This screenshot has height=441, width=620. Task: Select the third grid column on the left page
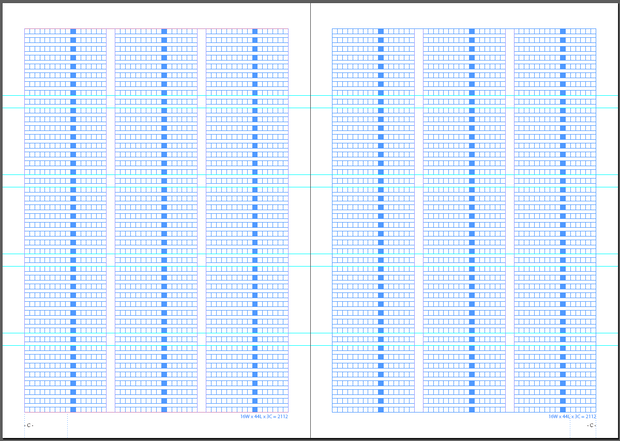247,220
